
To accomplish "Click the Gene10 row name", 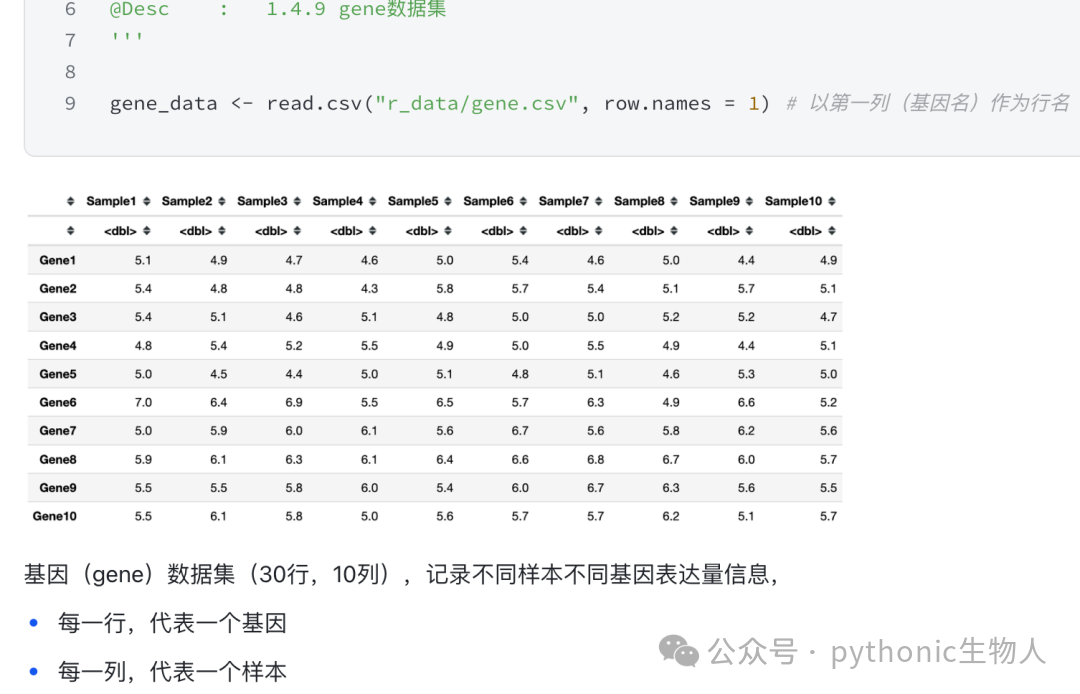I will (x=54, y=516).
